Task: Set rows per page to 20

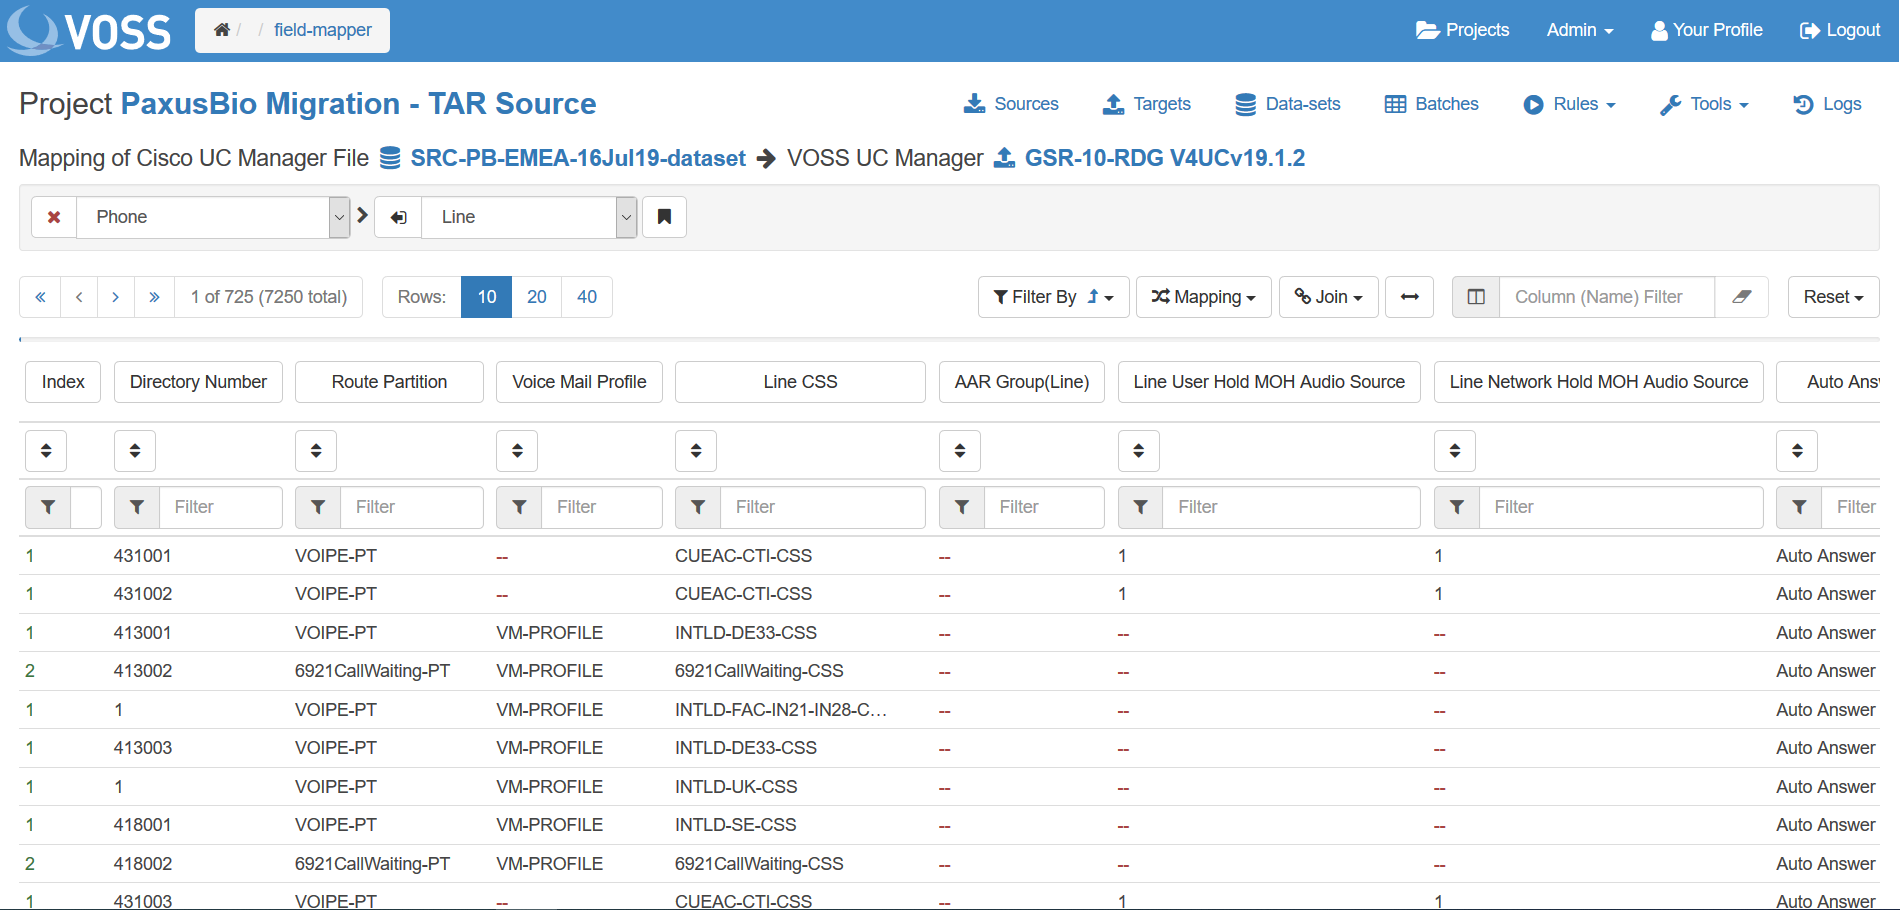Action: [537, 297]
